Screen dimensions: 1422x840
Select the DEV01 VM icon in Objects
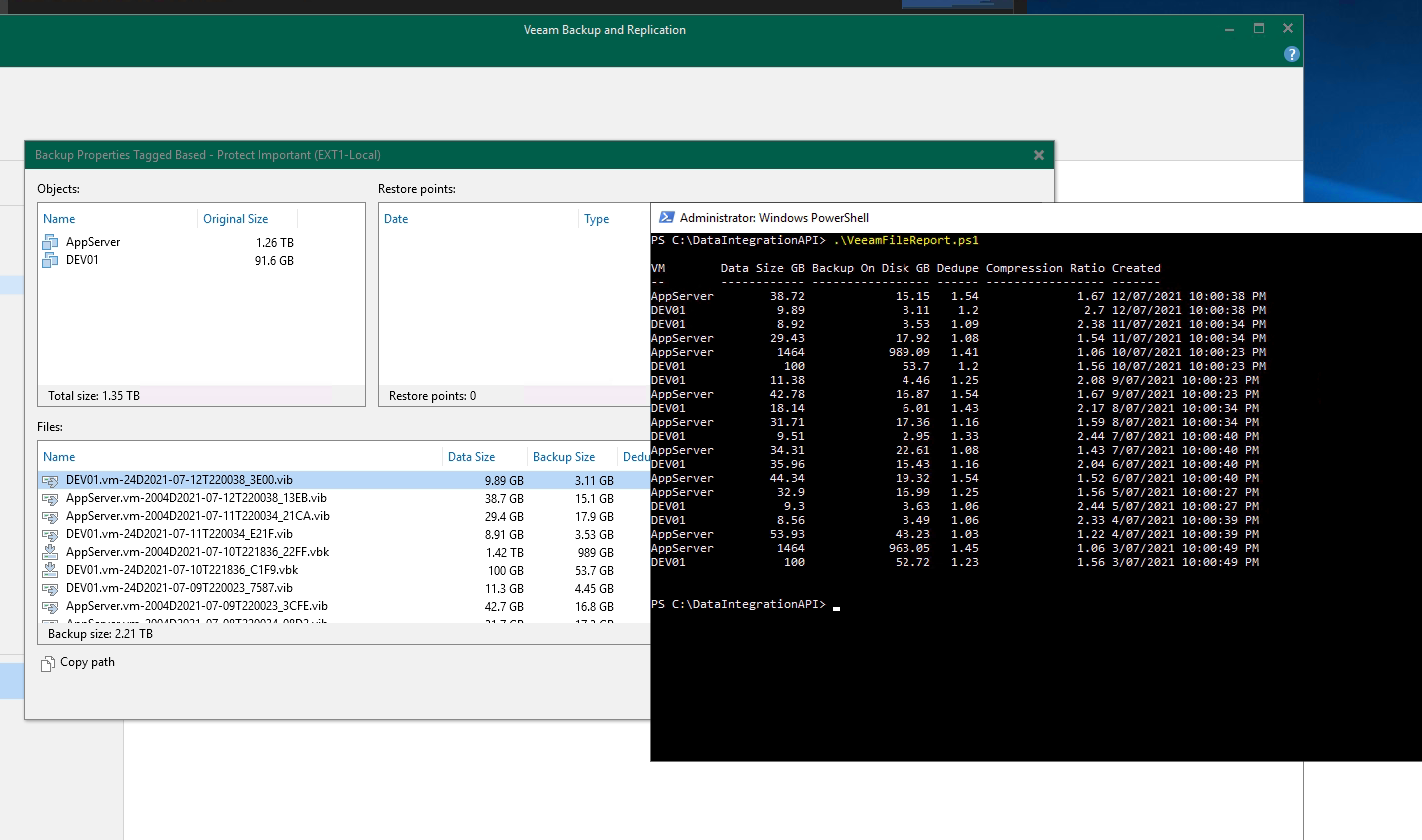click(x=50, y=260)
